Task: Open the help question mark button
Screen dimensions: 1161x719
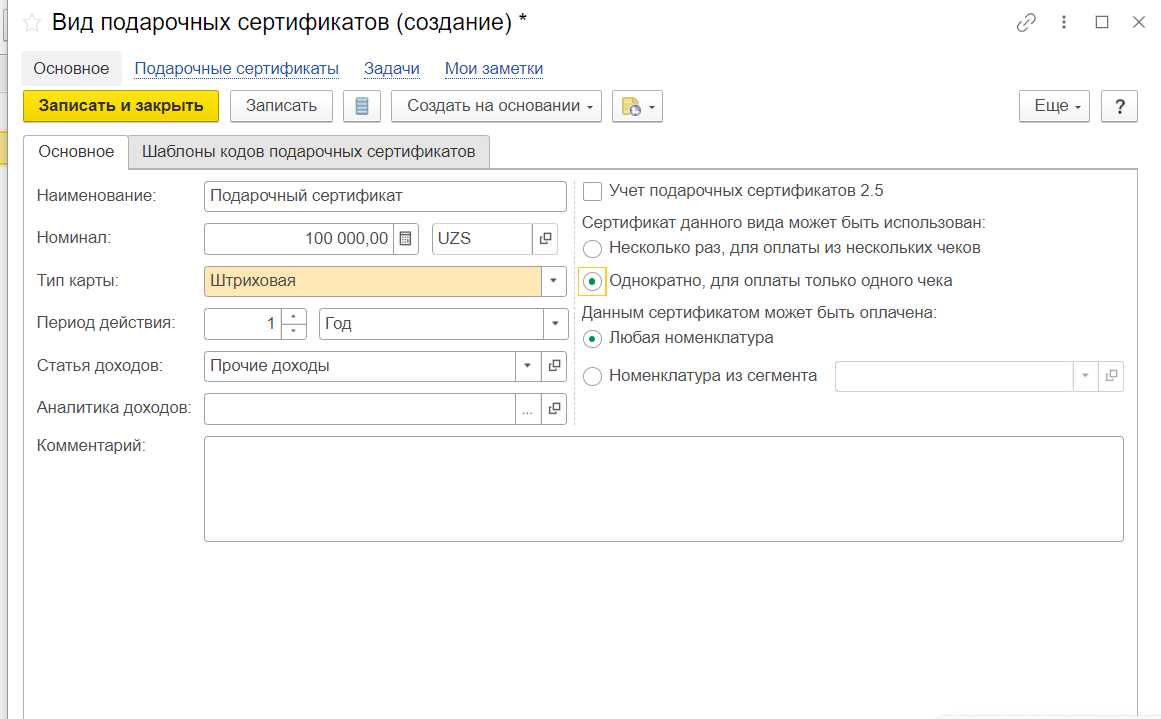Action: click(x=1120, y=106)
